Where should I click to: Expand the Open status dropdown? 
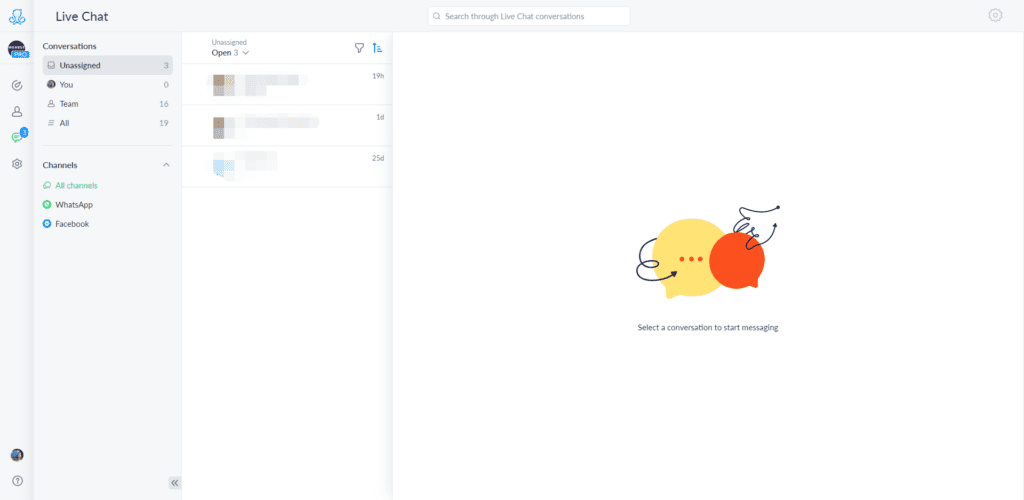(230, 53)
